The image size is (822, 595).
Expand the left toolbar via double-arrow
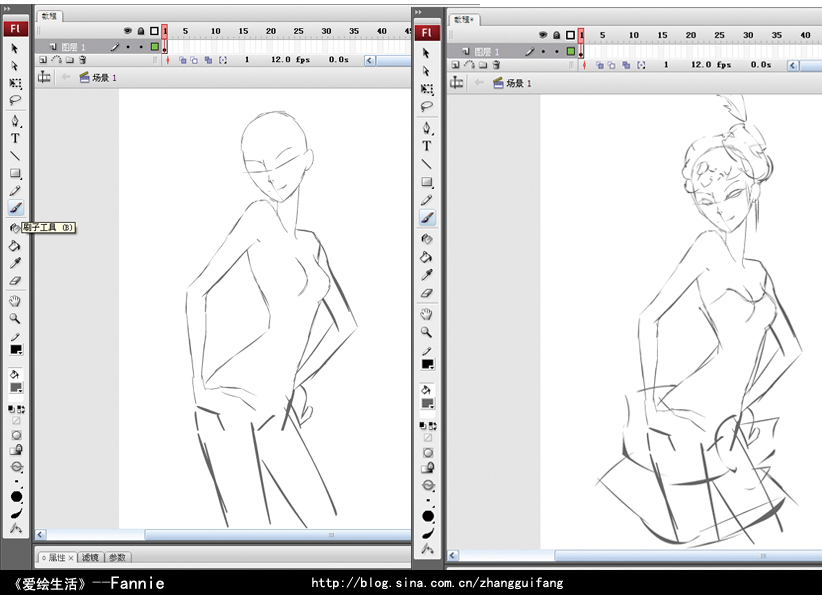(x=7, y=9)
